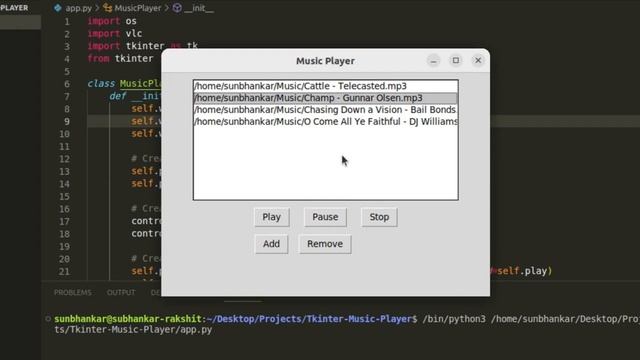Viewport: 640px width, 360px height.
Task: Open the PROBLEMS panel tab
Action: [x=73, y=293]
